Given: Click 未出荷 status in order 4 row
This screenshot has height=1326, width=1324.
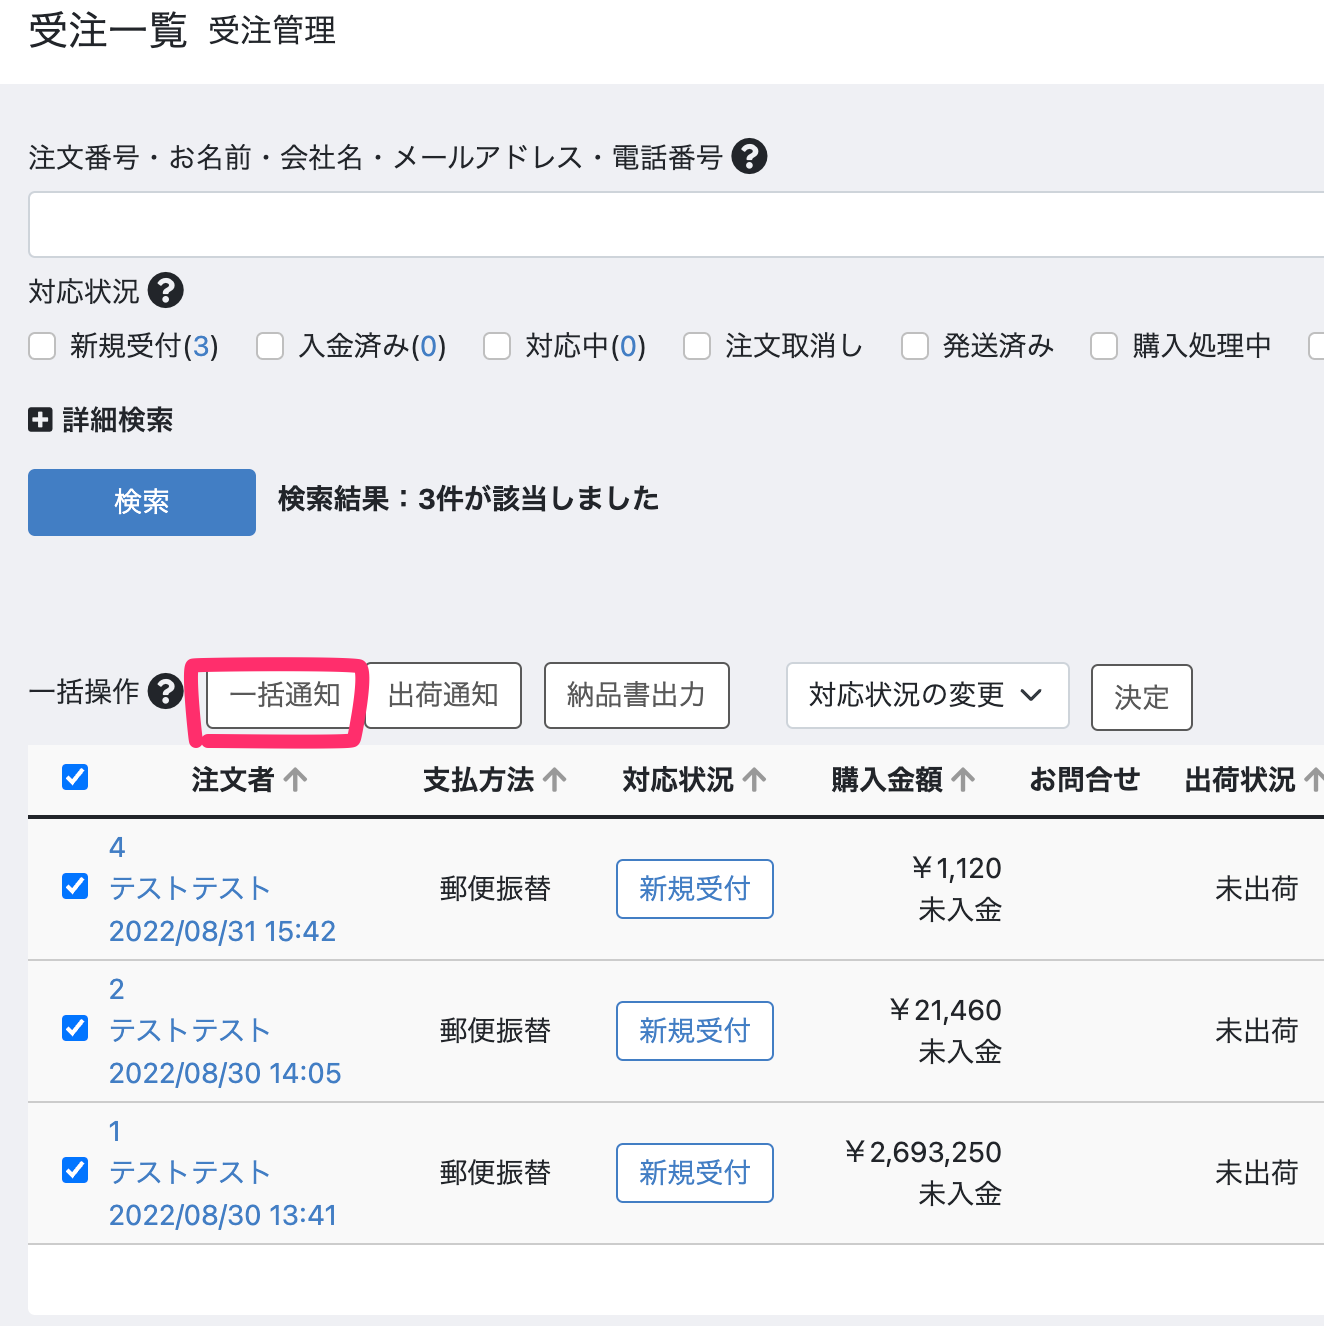Looking at the screenshot, I should 1256,889.
